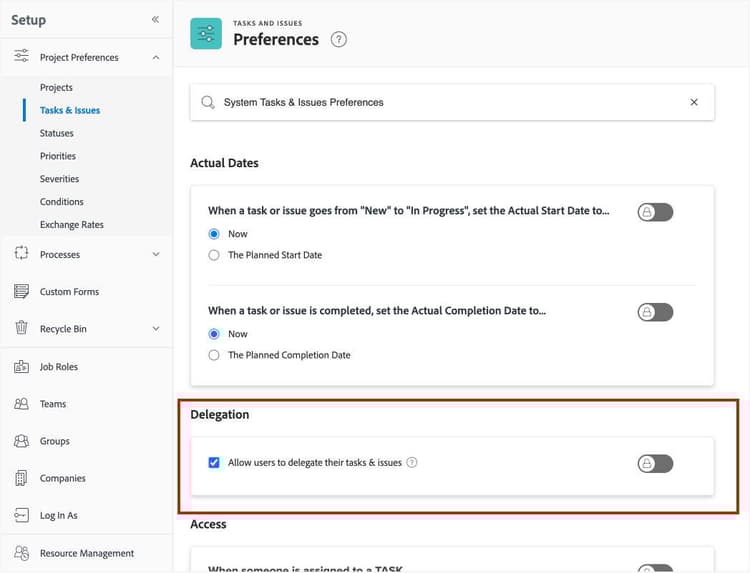Click the Preferences help question mark icon
This screenshot has height=573, width=750.
tap(339, 40)
